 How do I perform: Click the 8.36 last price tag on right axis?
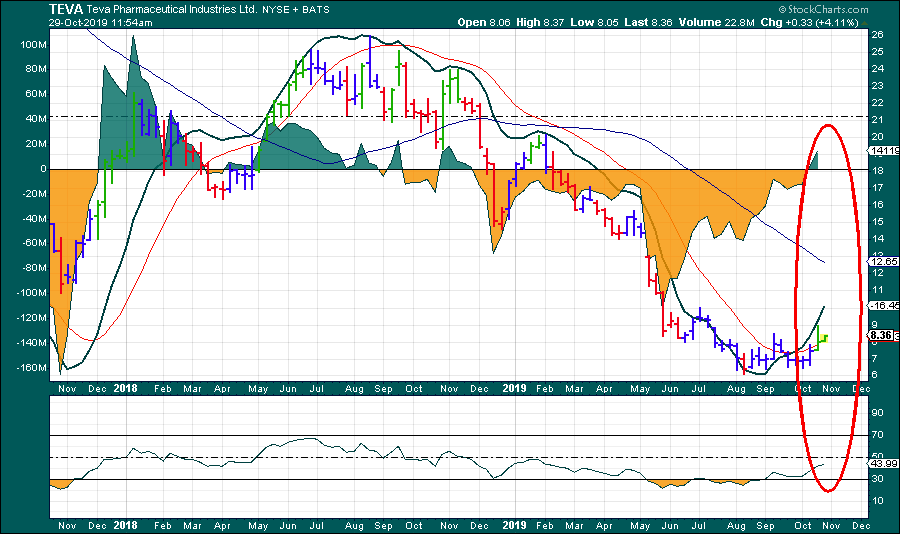(x=881, y=336)
